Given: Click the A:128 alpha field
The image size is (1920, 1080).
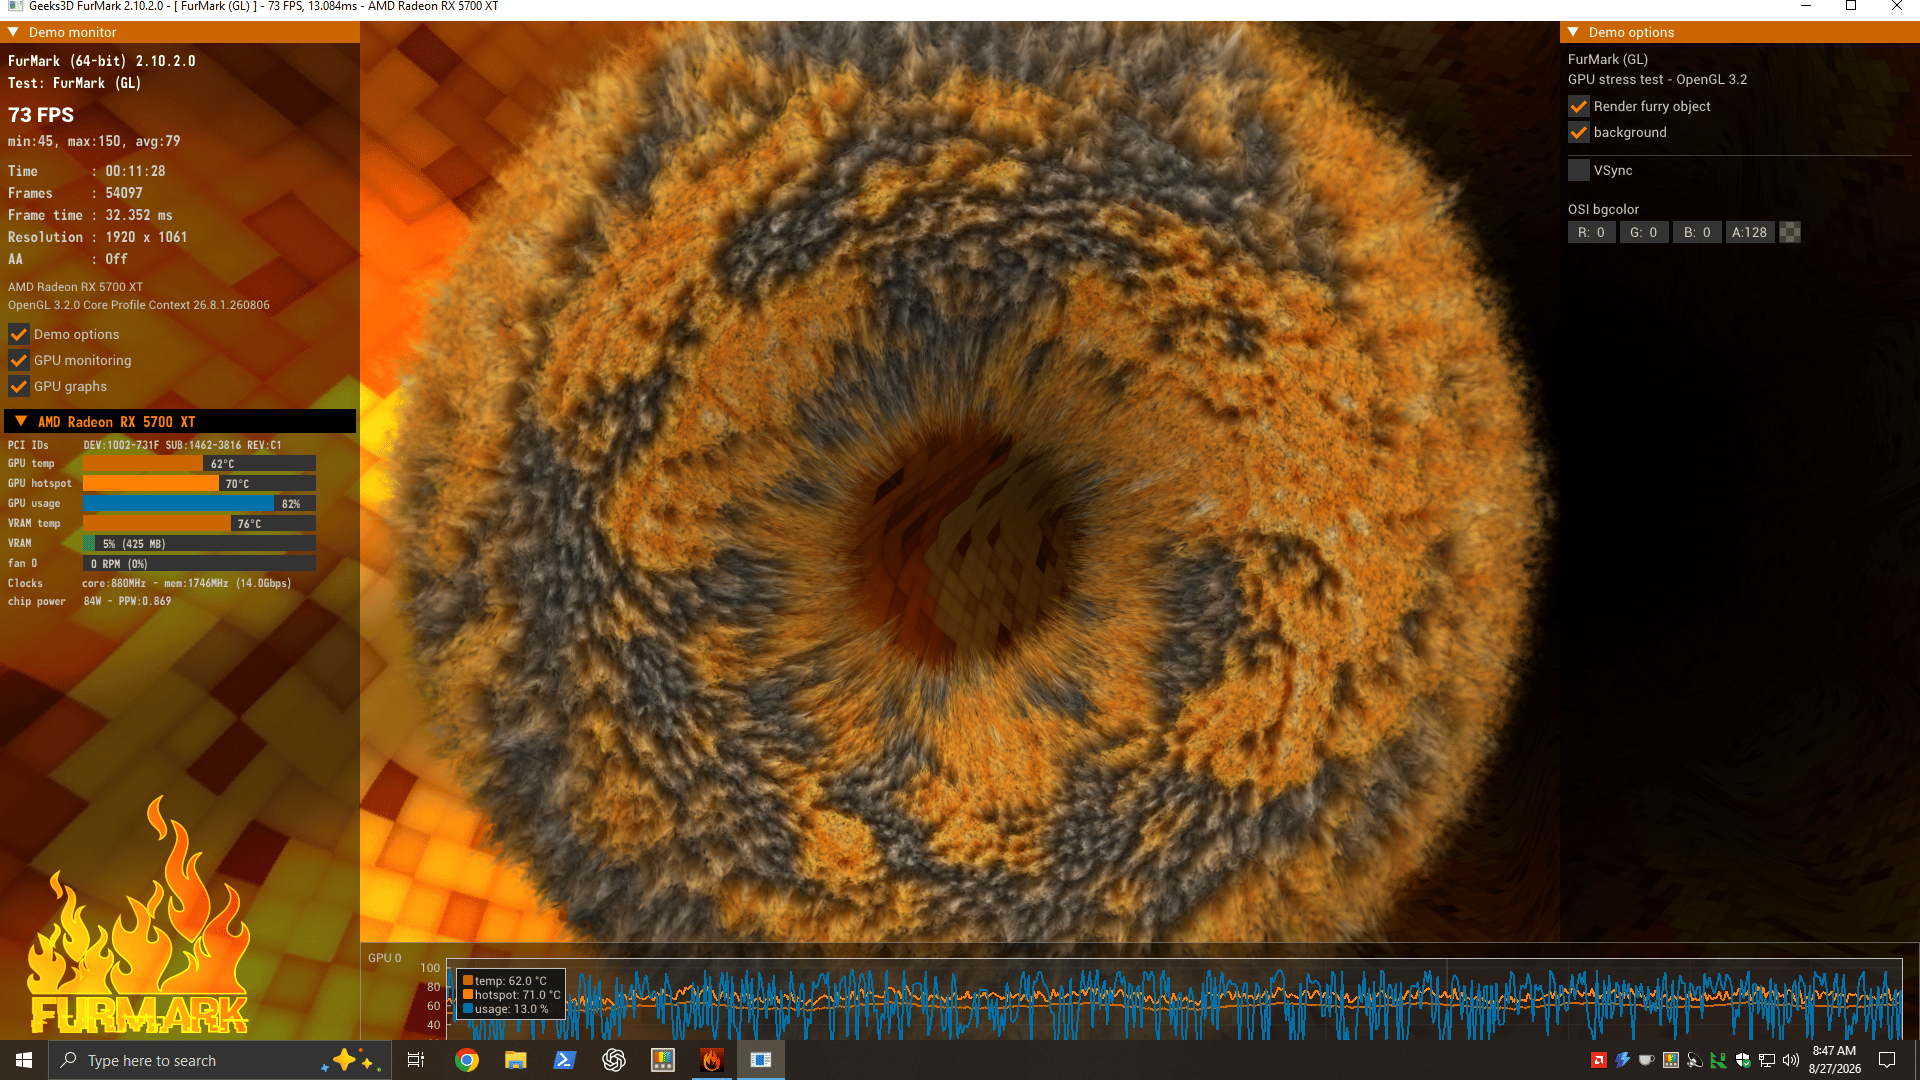Looking at the screenshot, I should point(1750,232).
